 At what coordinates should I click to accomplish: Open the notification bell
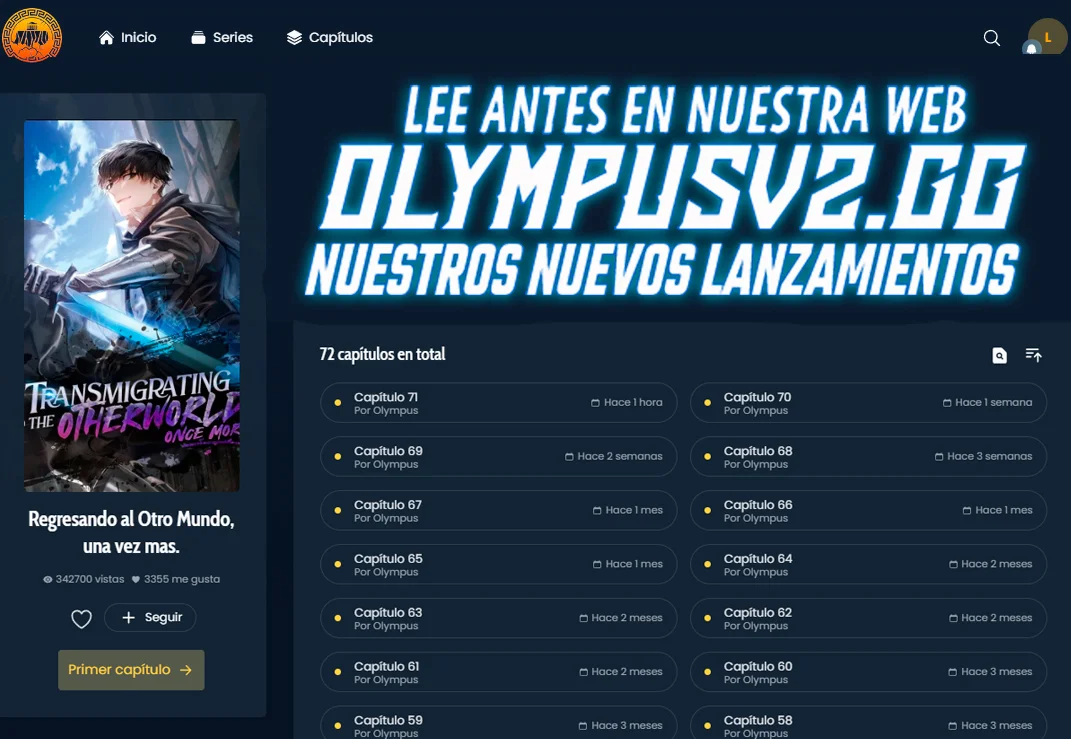click(x=1031, y=48)
